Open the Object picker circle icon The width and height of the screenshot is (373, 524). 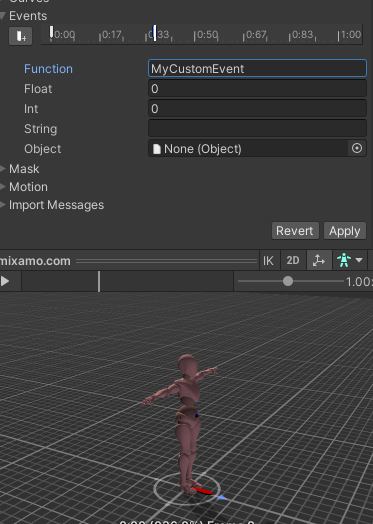[x=357, y=148]
